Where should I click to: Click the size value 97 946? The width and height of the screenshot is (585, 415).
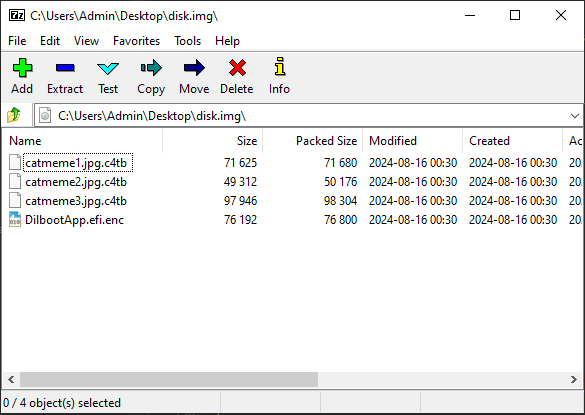coord(240,201)
